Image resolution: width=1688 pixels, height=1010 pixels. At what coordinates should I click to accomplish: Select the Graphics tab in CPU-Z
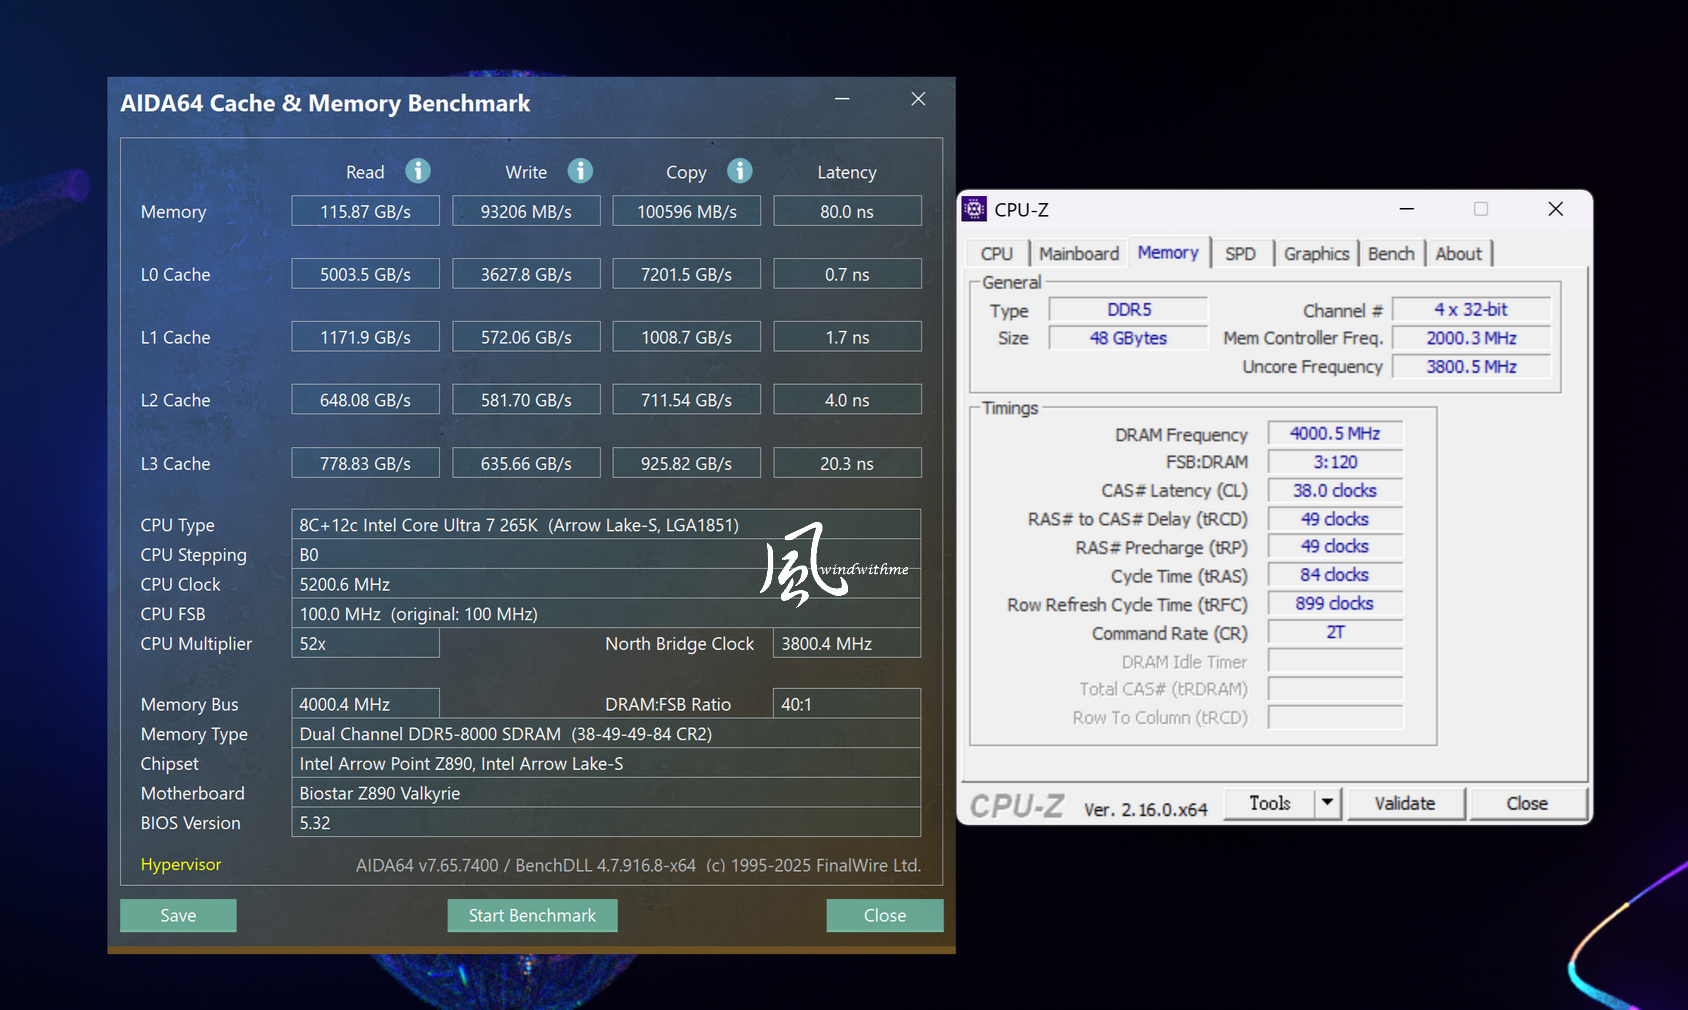pos(1316,254)
